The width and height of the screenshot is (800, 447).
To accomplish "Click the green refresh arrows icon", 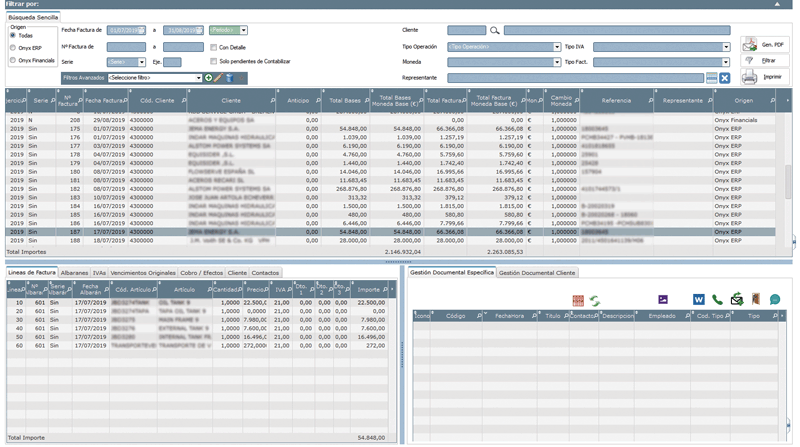I will click(x=593, y=300).
